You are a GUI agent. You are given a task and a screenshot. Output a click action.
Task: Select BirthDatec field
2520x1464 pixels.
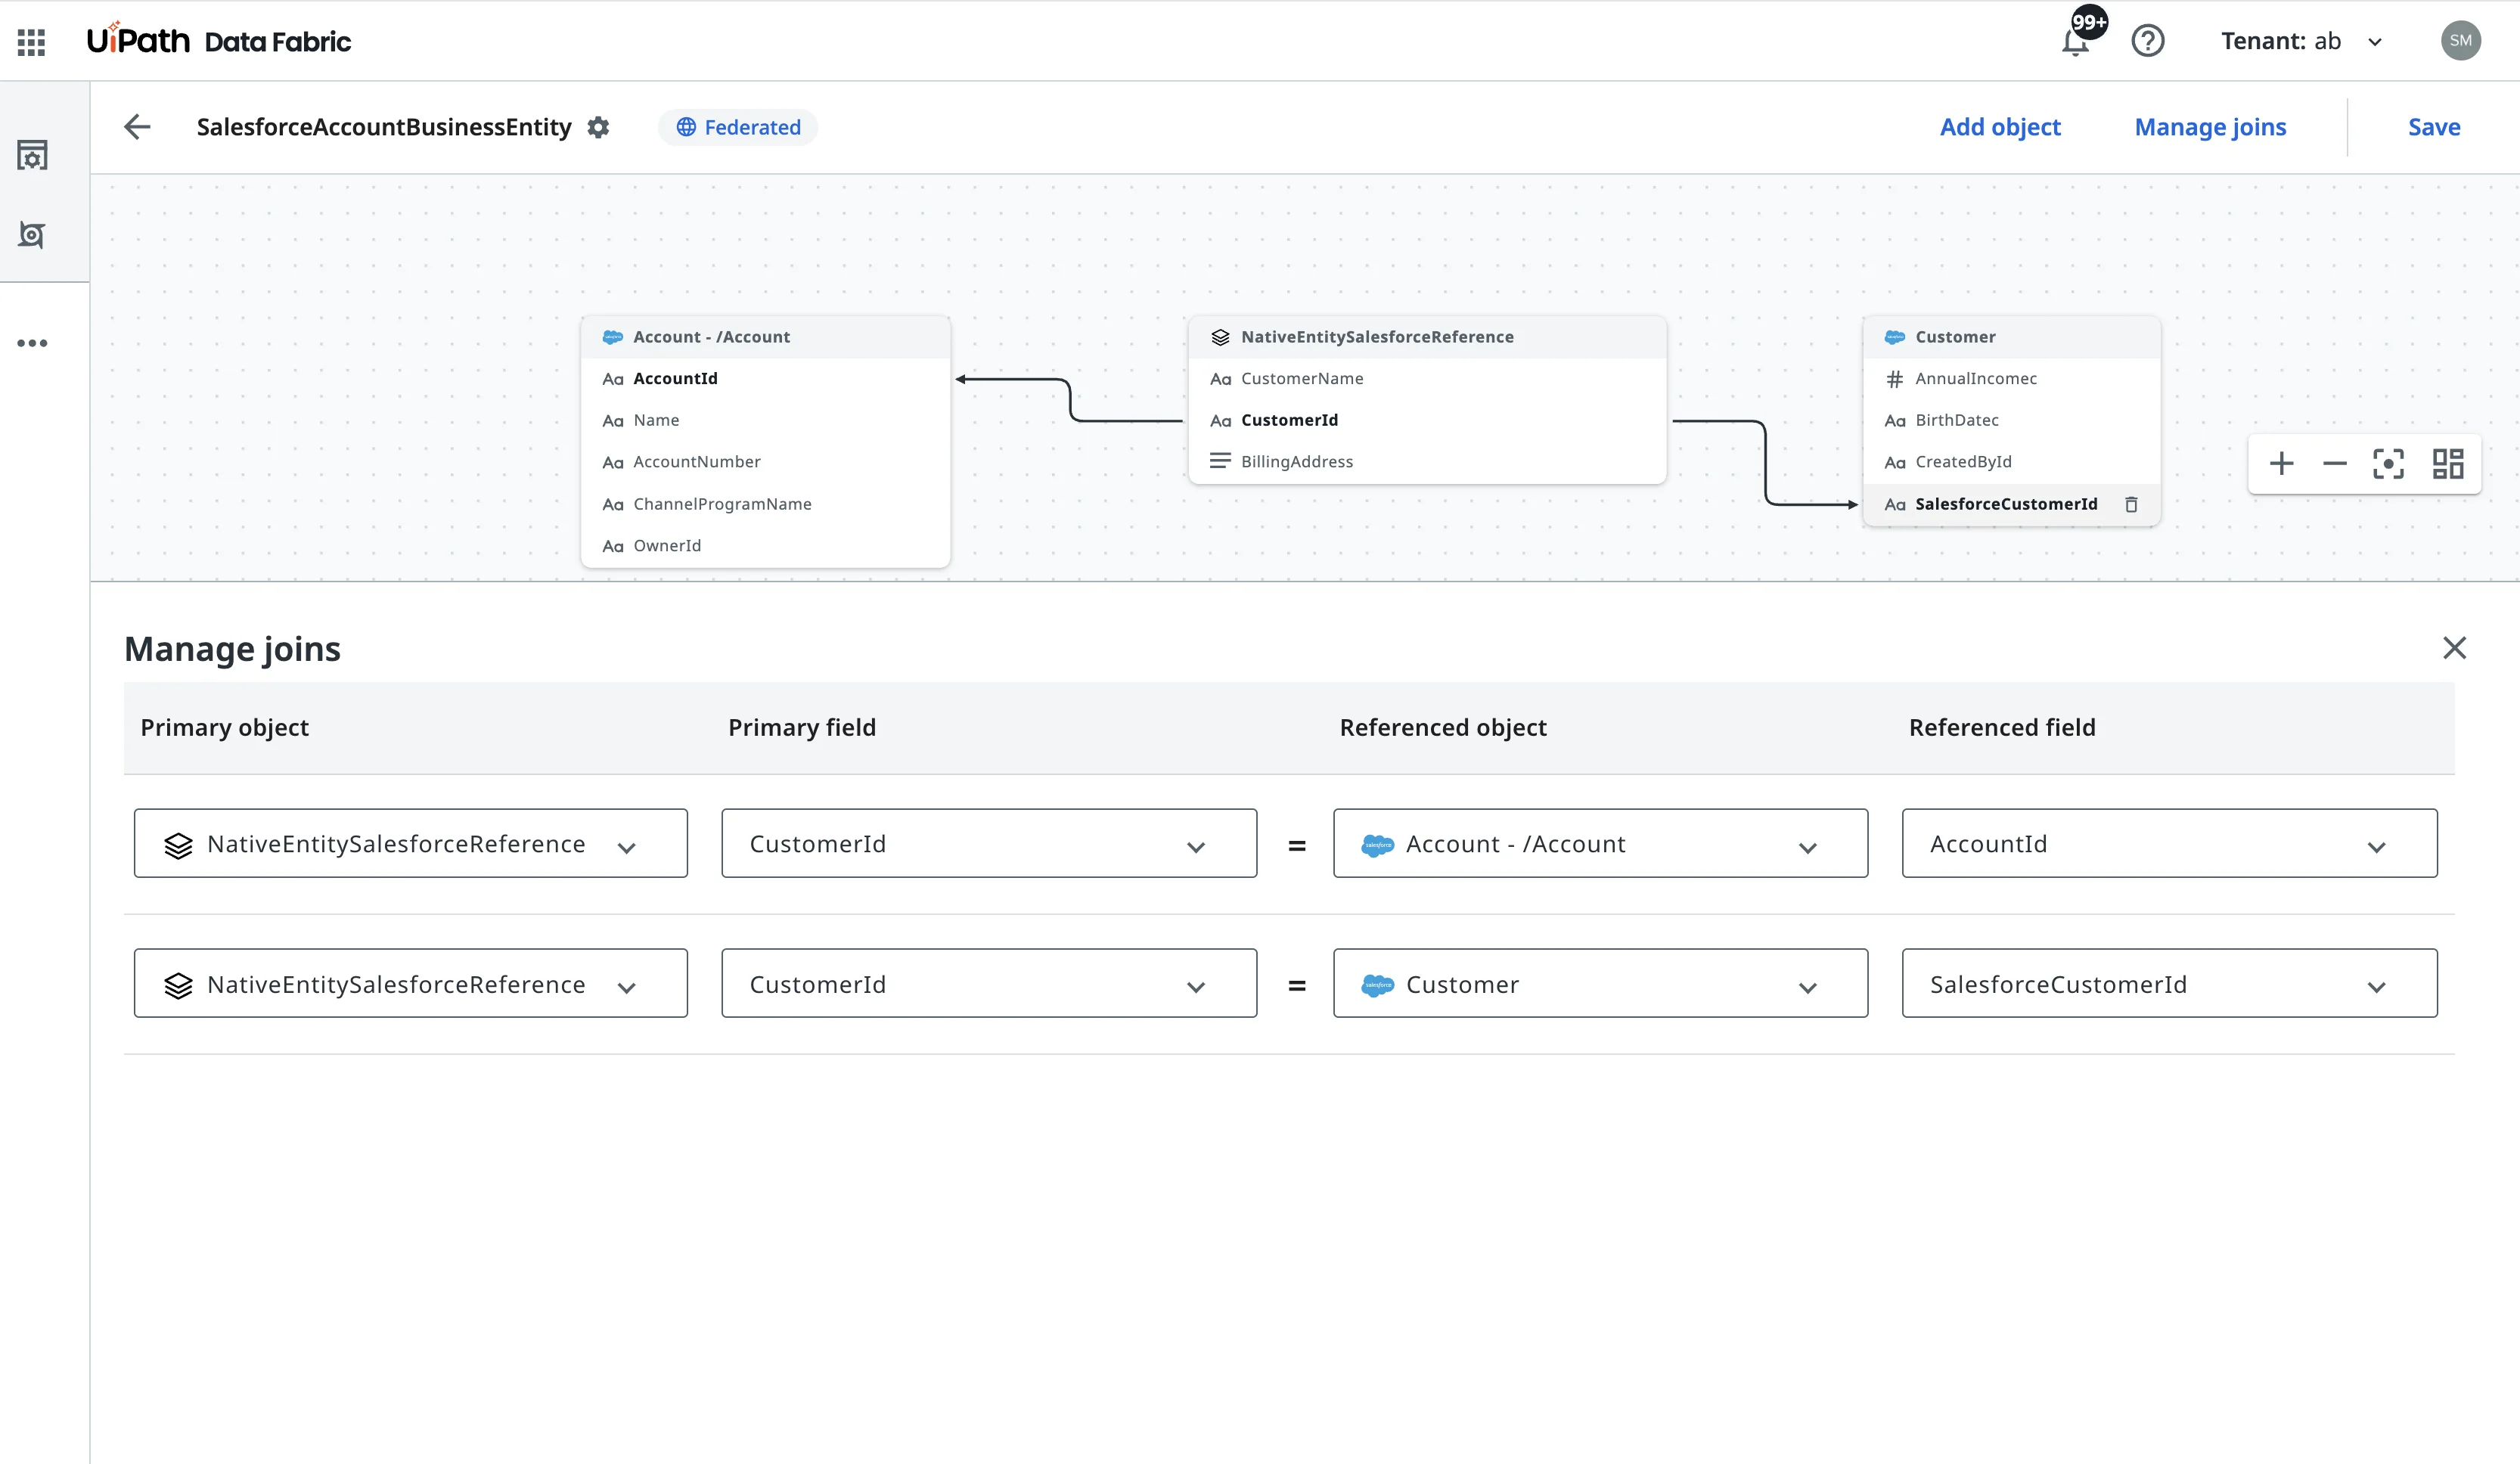[2011, 421]
